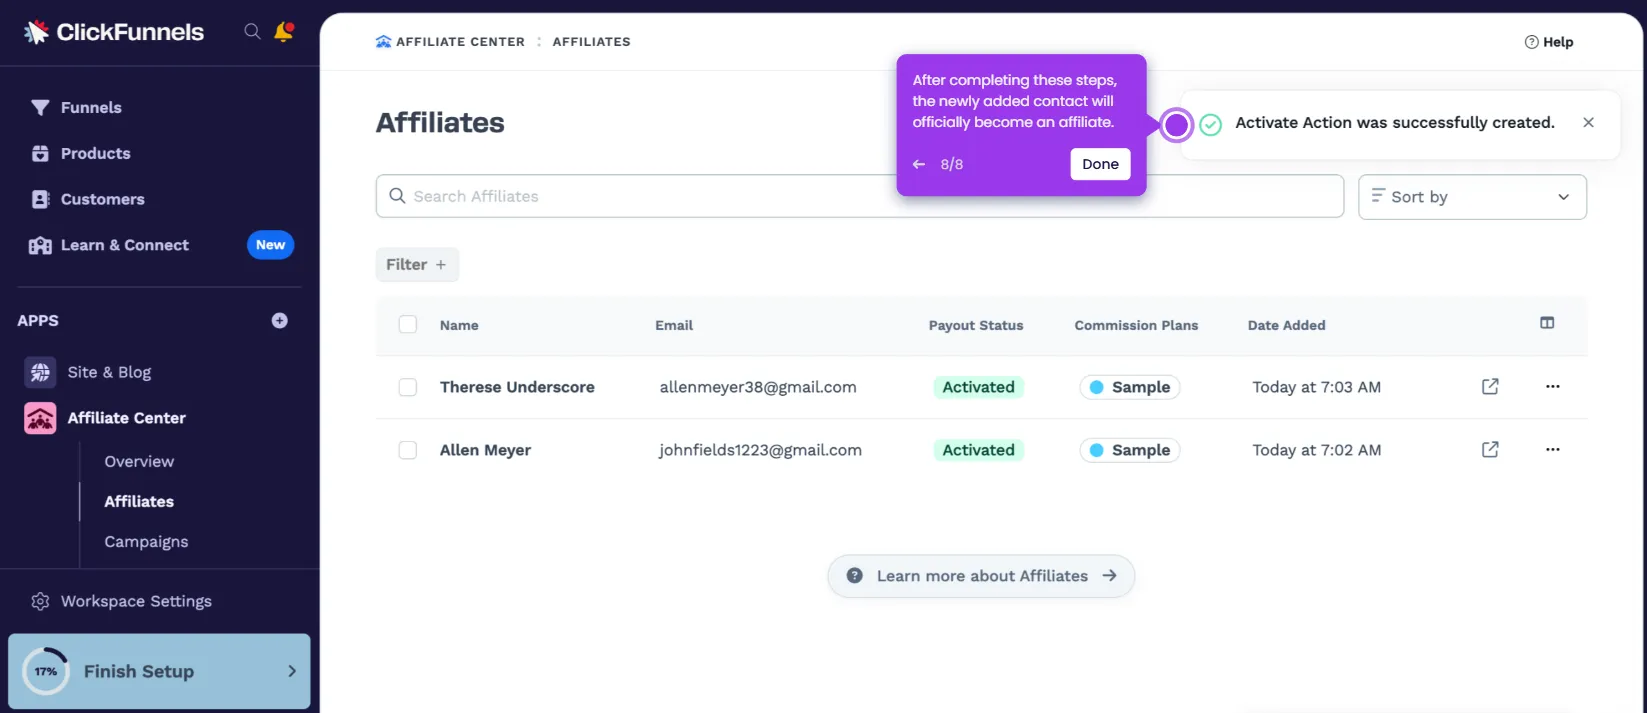Click Today at 7:03 AM
1647x713 pixels.
(1316, 387)
